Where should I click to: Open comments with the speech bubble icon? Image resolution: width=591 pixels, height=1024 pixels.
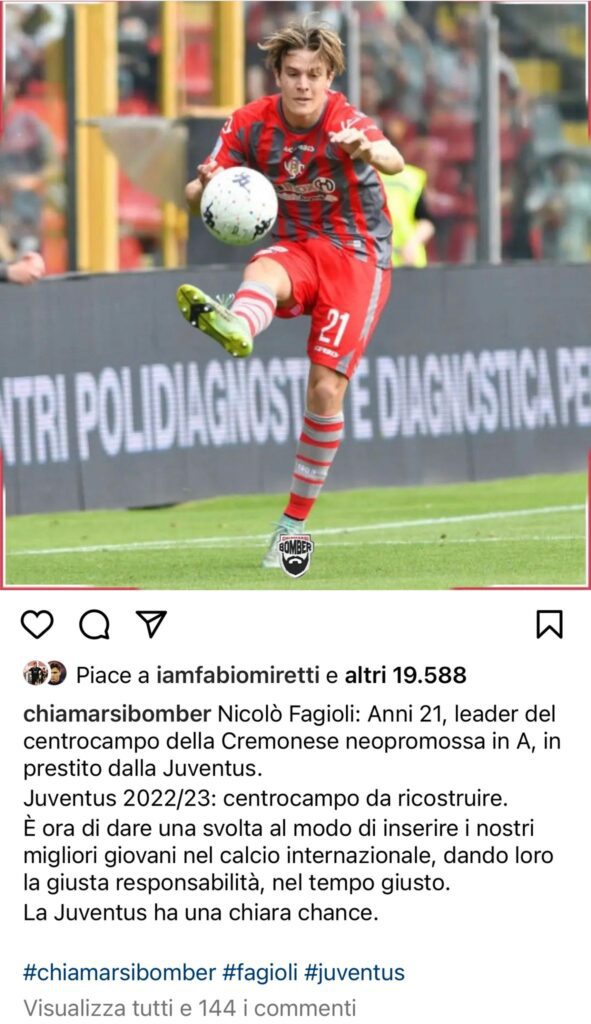(x=94, y=624)
